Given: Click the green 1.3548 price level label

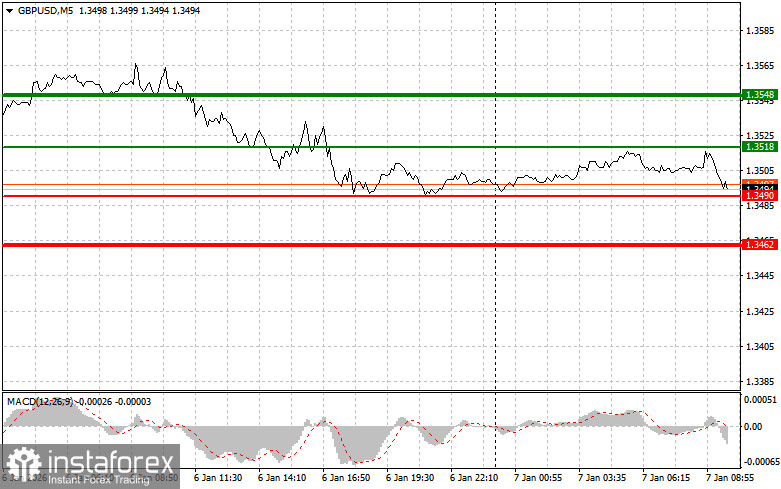Looking at the screenshot, I should (760, 95).
